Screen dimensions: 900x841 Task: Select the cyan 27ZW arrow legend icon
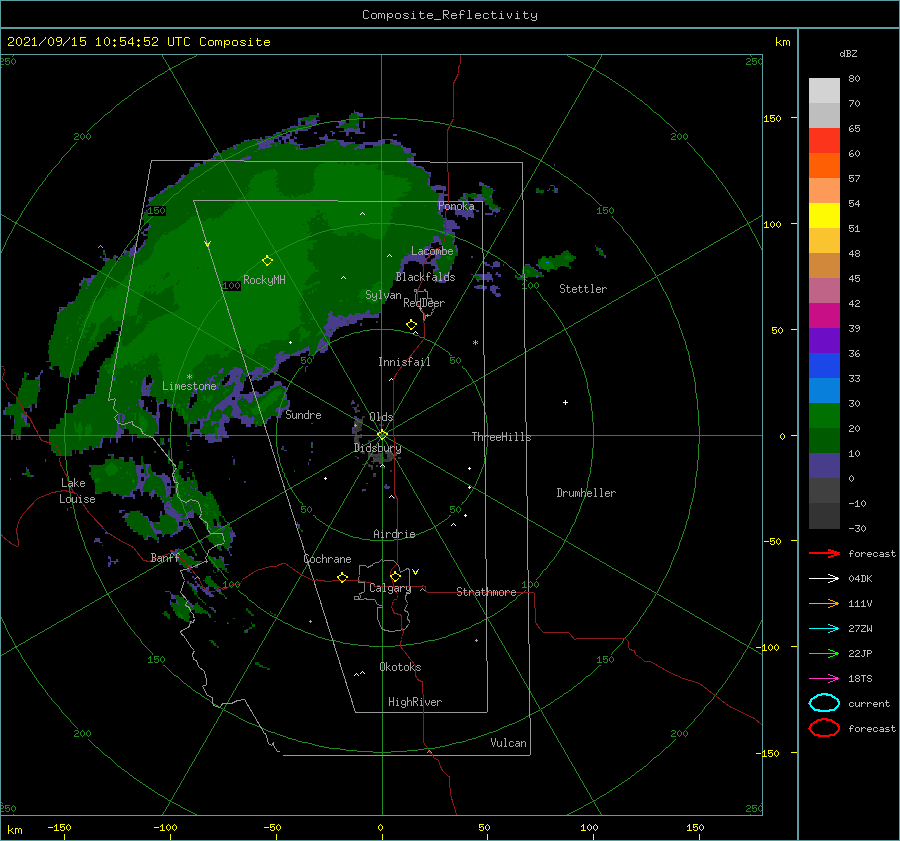(x=824, y=629)
